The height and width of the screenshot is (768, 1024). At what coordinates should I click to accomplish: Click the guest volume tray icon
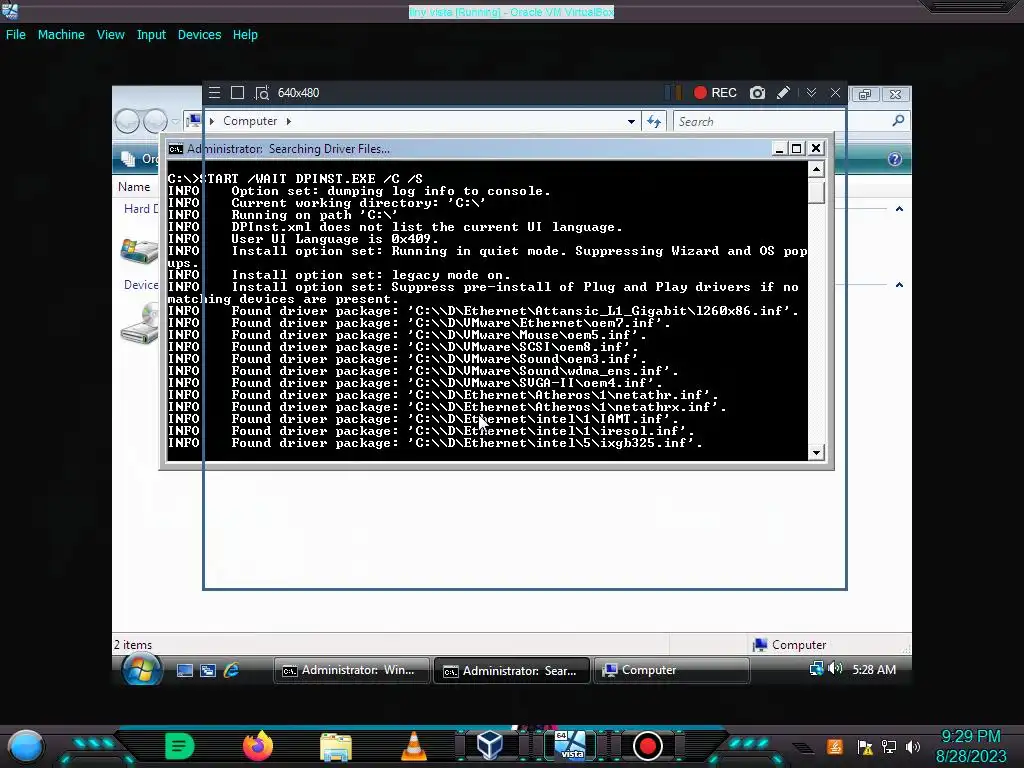835,668
